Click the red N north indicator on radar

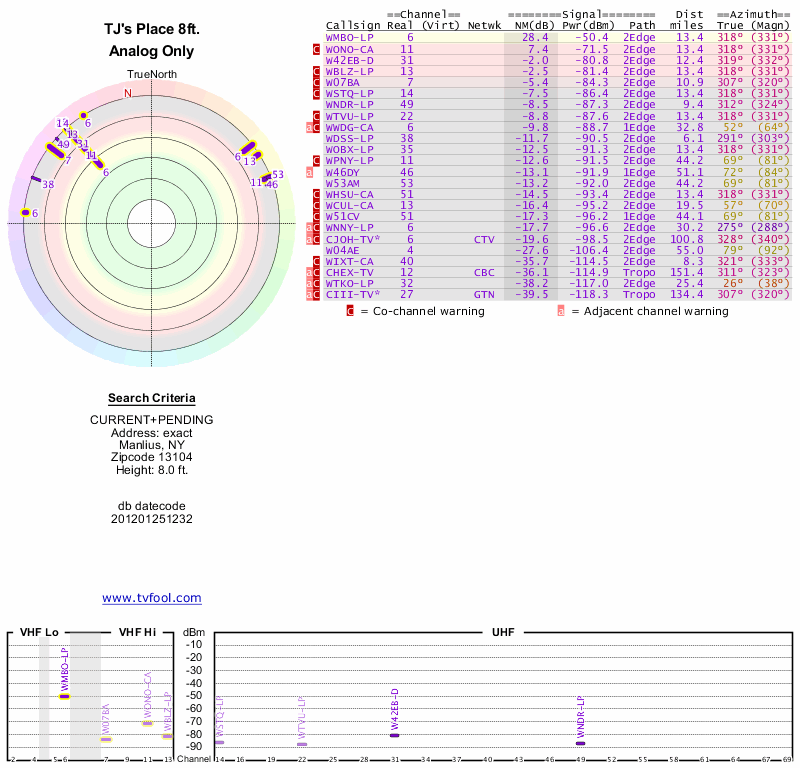[x=127, y=93]
